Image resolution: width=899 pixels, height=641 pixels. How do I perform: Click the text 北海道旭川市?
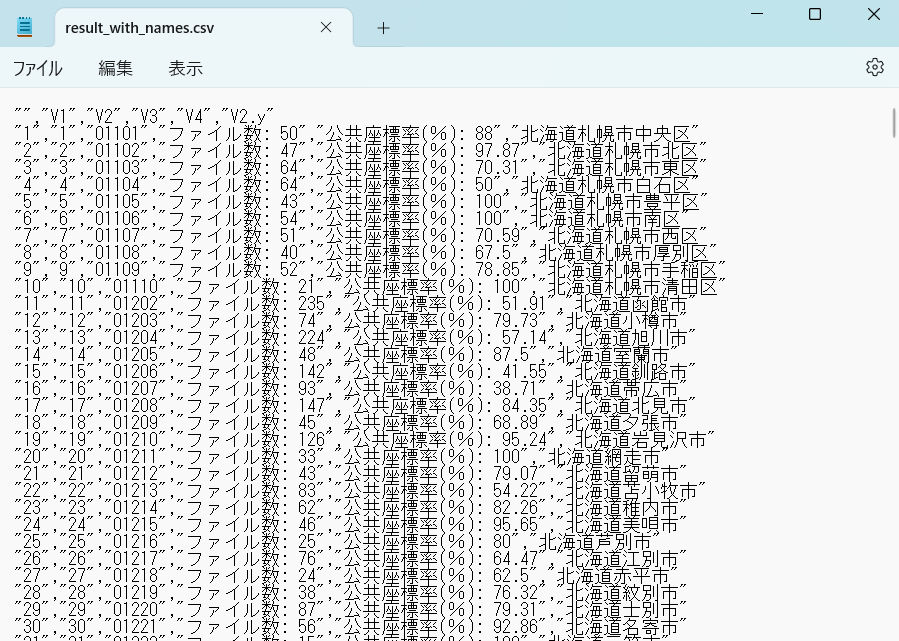pos(631,338)
